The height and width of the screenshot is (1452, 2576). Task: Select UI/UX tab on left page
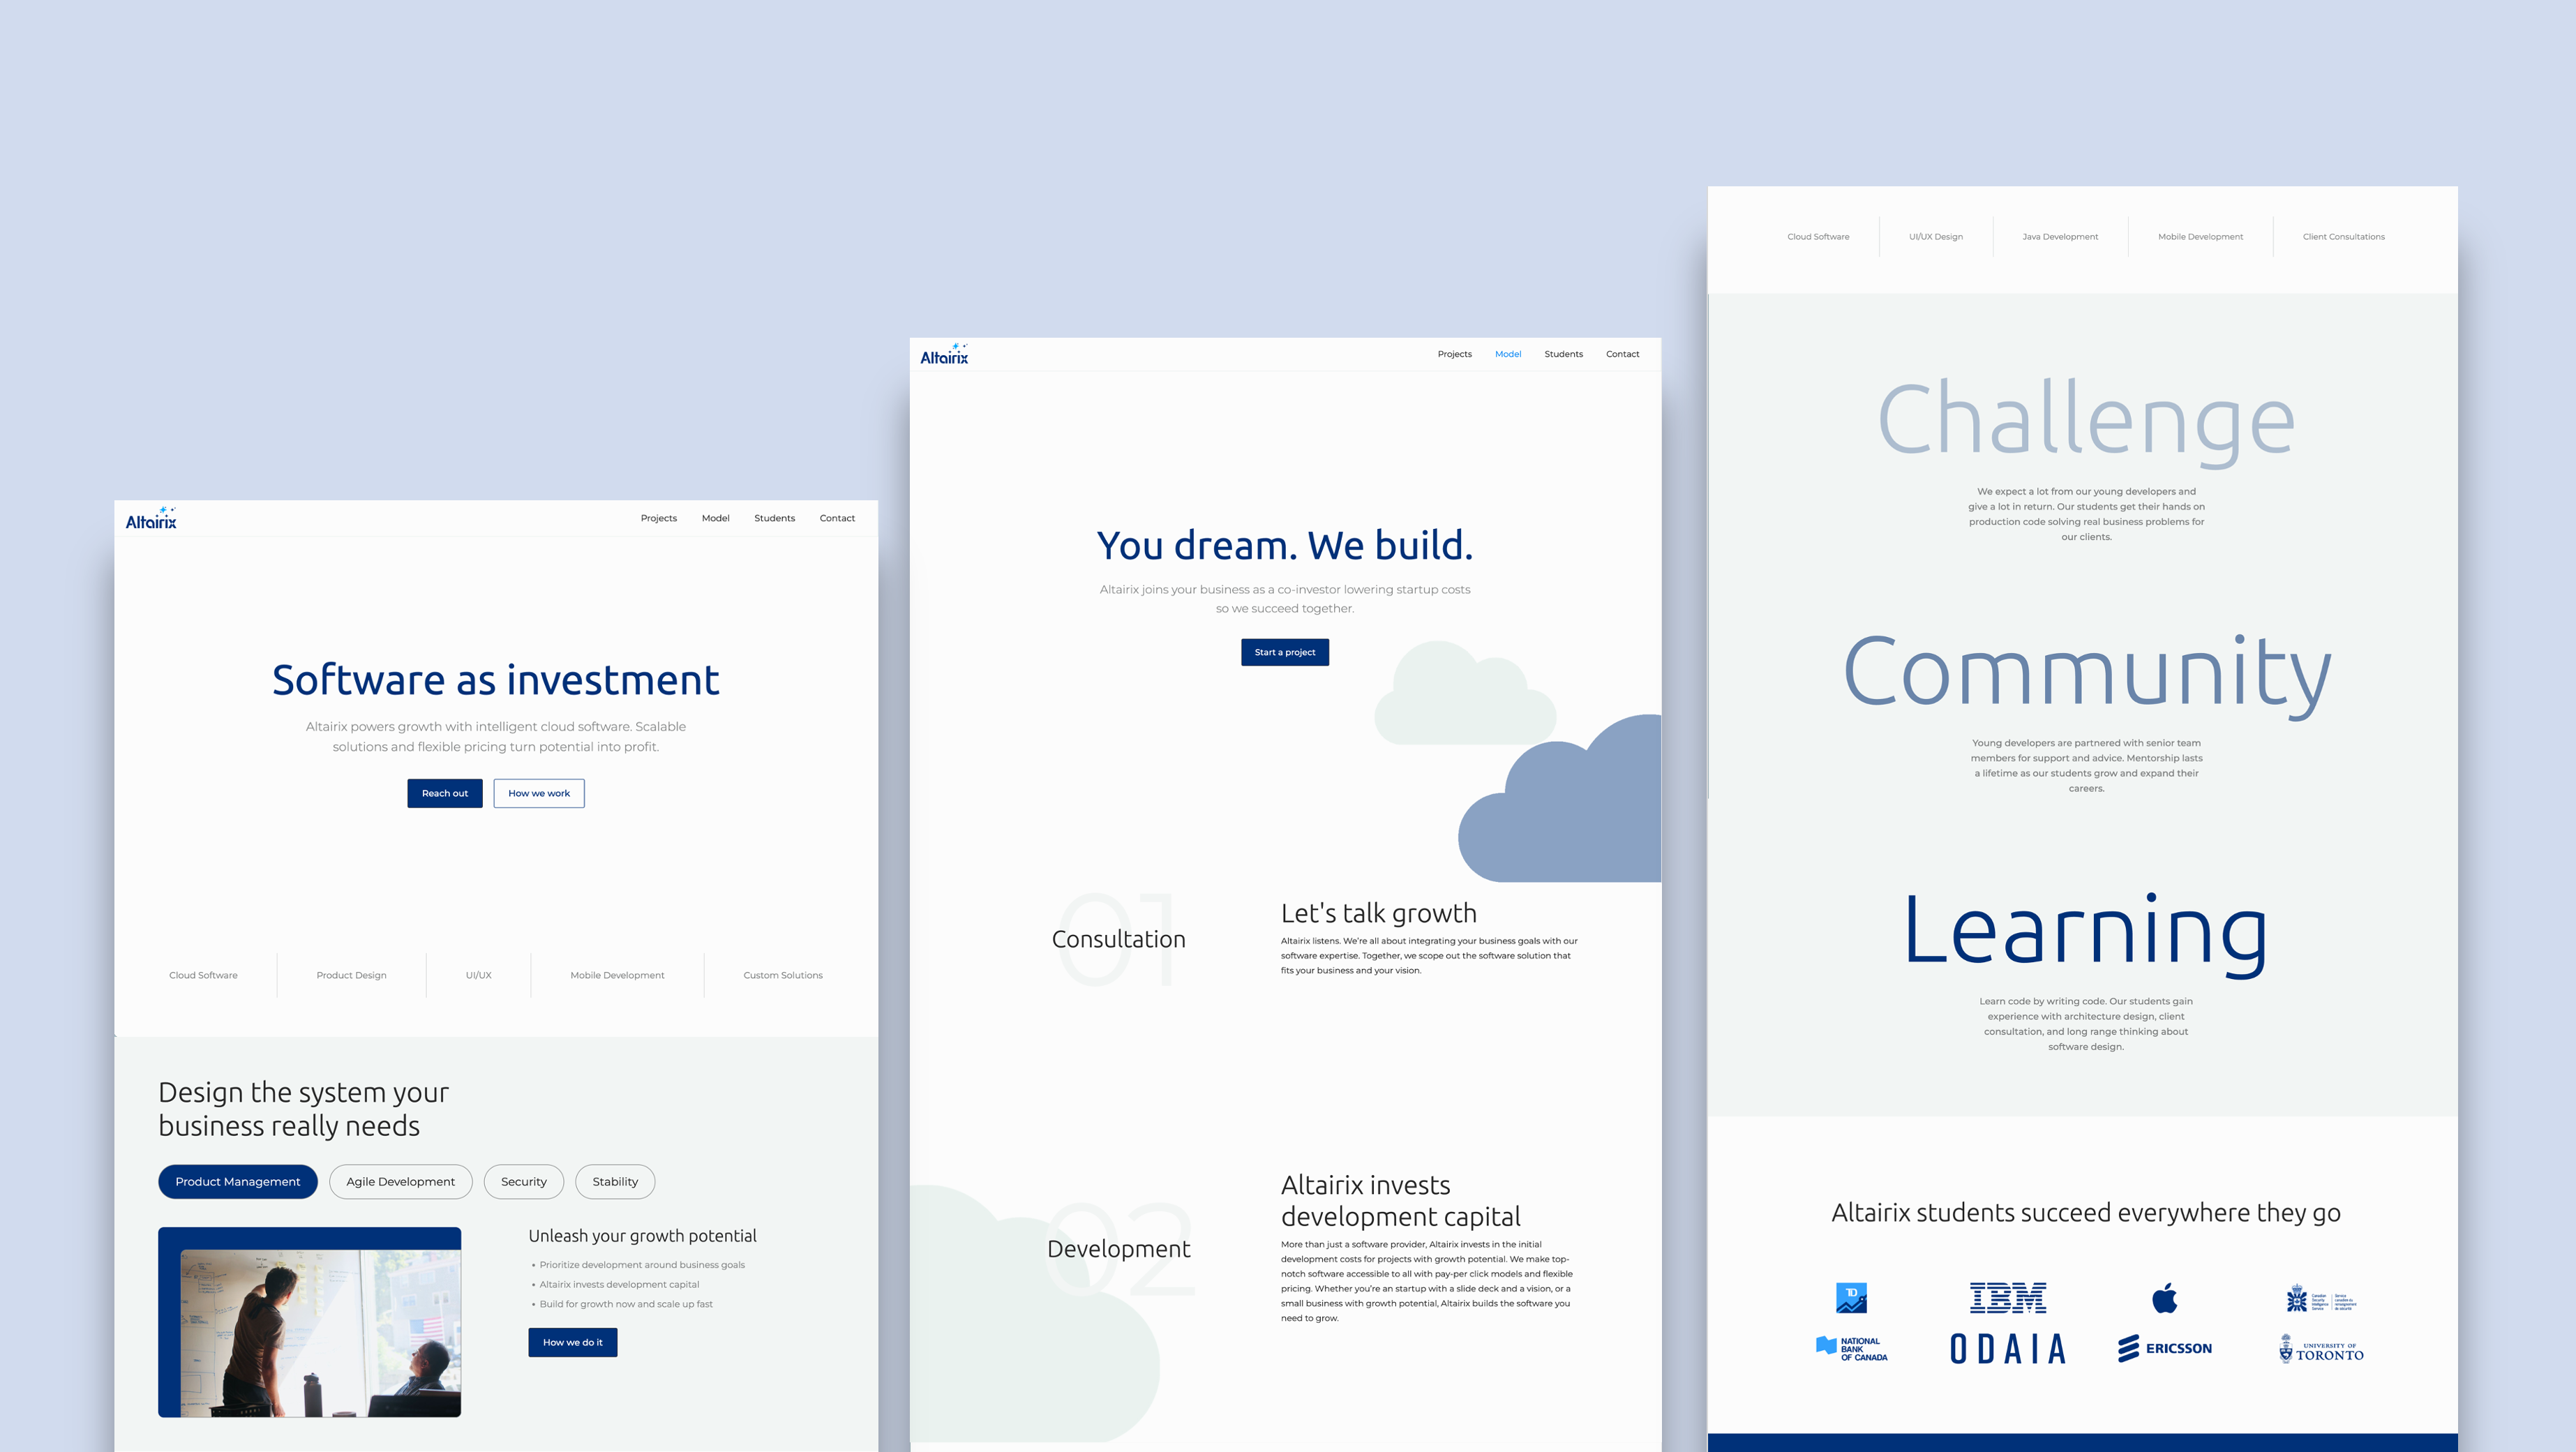coord(476,976)
